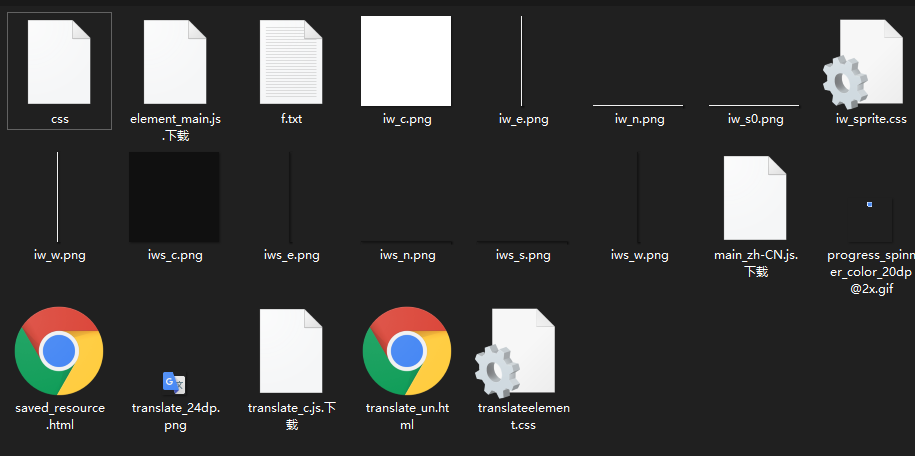Screen dimensions: 915x456
Task: Select the f.txt text document
Action: coord(291,62)
